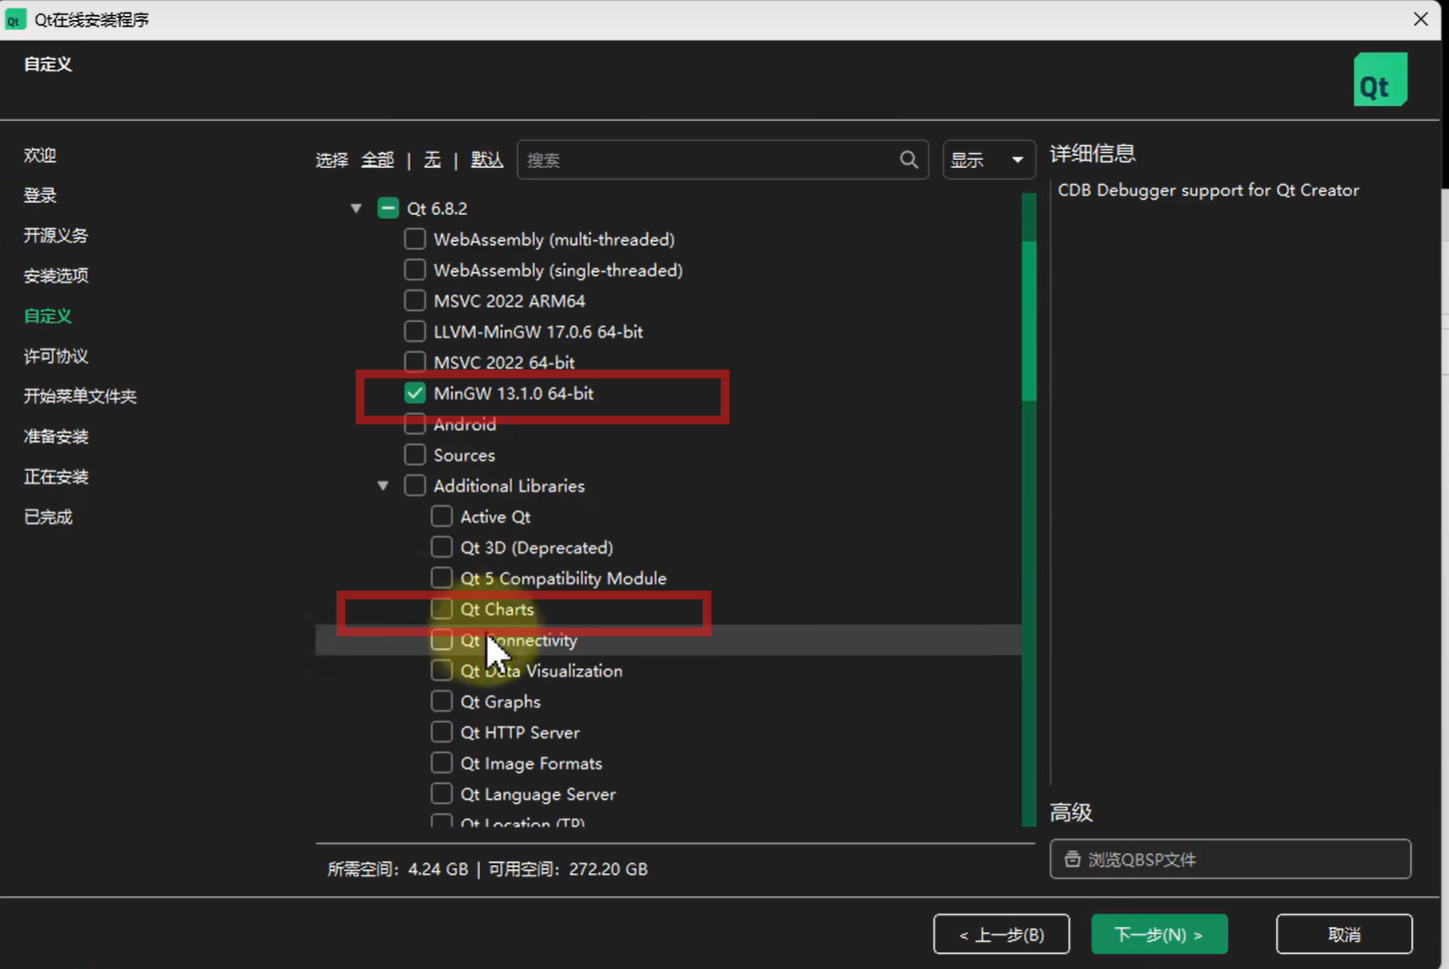The height and width of the screenshot is (969, 1449).
Task: Click the Qt Language Server label
Action: (538, 794)
